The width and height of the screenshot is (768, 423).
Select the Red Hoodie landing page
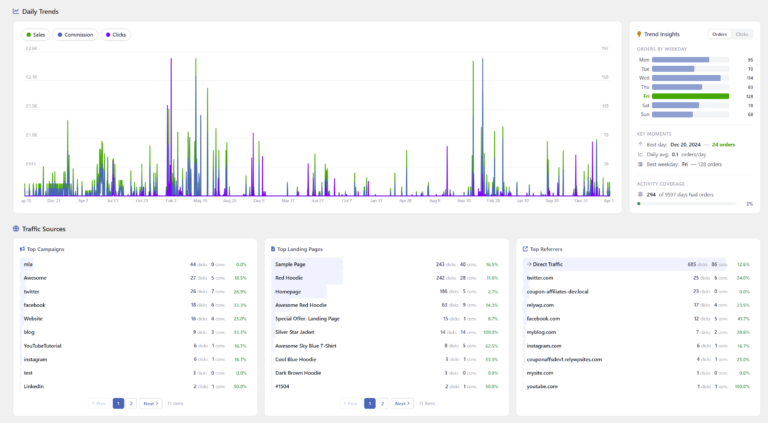coord(387,278)
